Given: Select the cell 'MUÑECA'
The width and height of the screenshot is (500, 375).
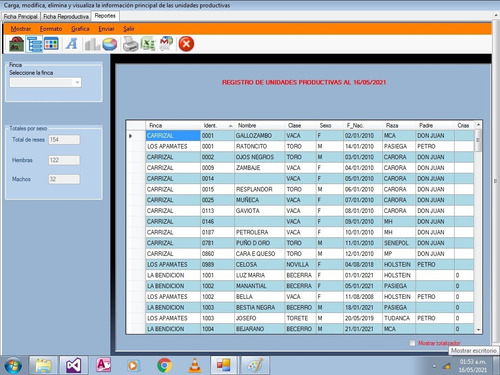Looking at the screenshot, I should [259, 200].
